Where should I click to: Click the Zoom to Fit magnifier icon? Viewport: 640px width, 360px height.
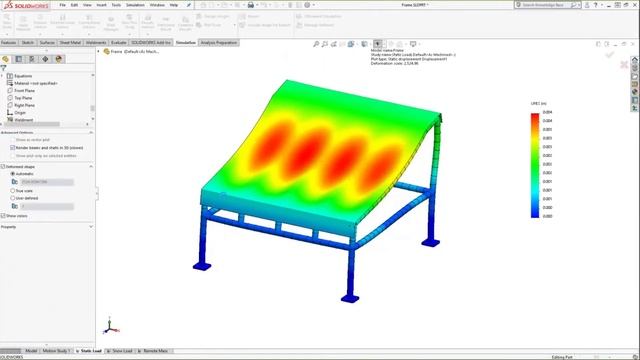click(316, 44)
